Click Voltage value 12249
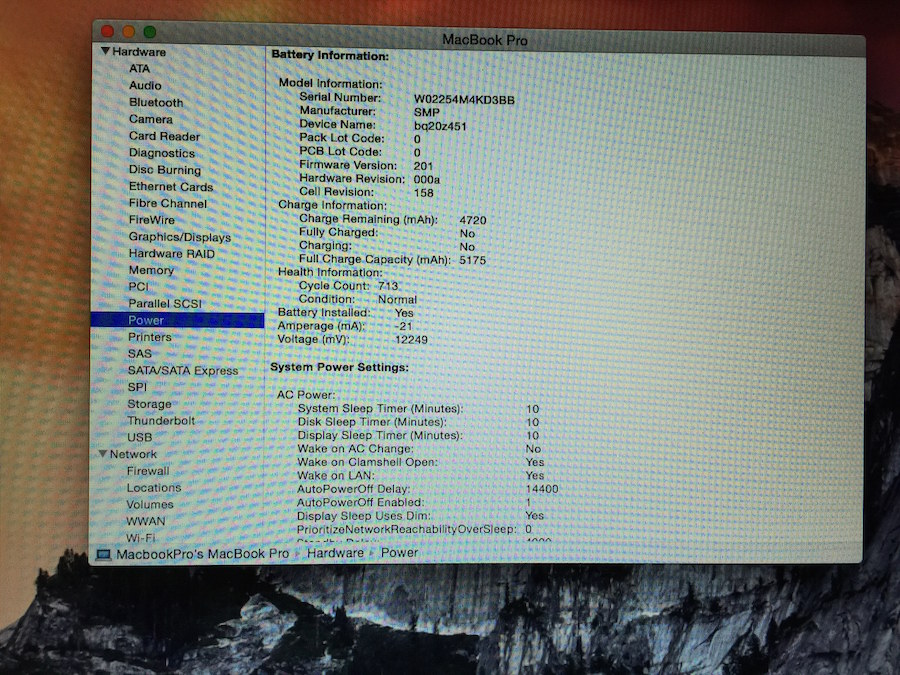Viewport: 900px width, 675px height. pyautogui.click(x=411, y=340)
